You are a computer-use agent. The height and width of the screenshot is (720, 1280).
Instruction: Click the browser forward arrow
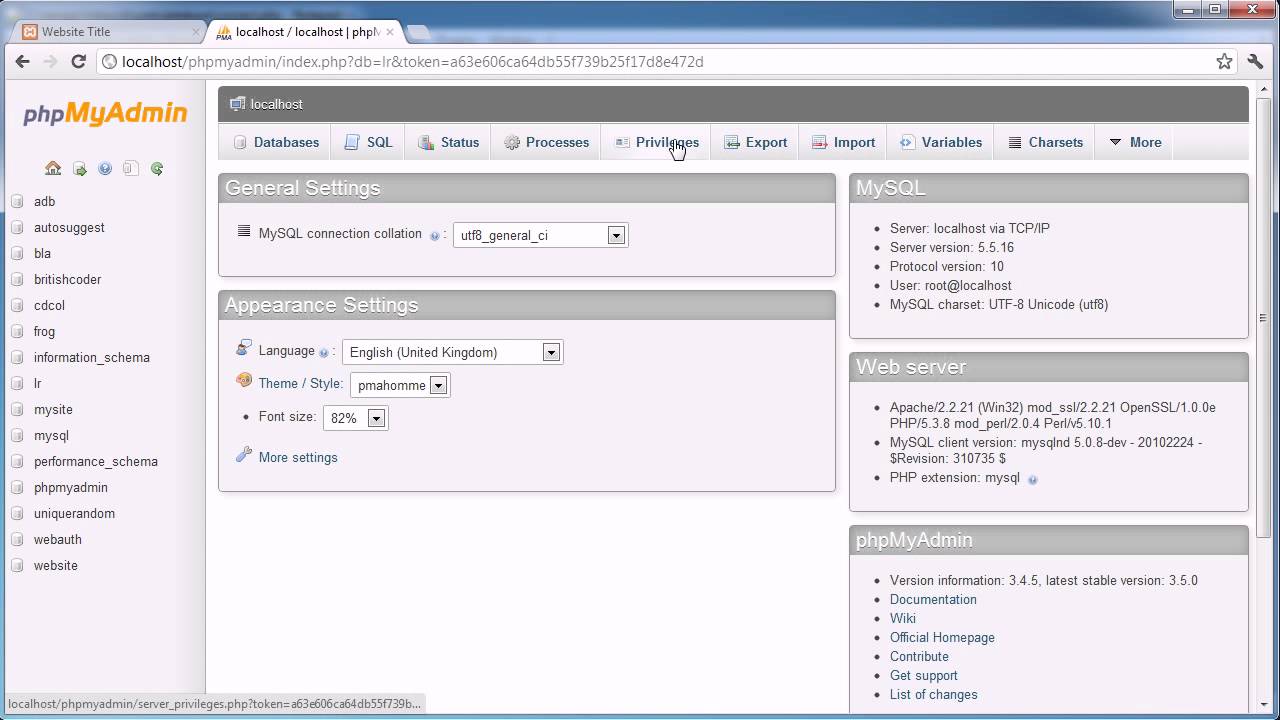coord(50,61)
